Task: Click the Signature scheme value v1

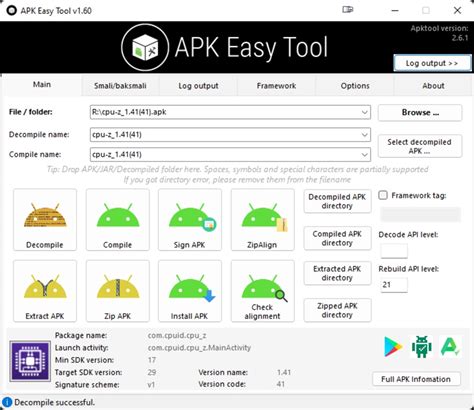Action: pyautogui.click(x=151, y=385)
